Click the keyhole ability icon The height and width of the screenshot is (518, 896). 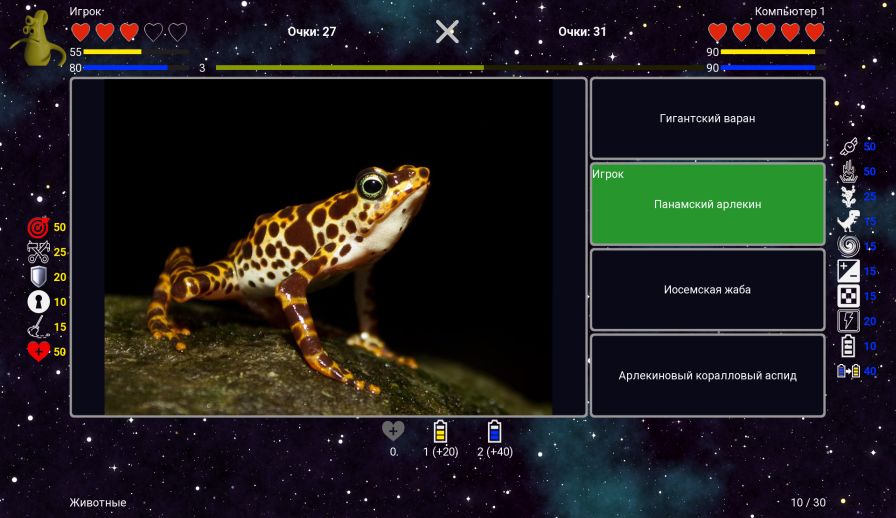(38, 302)
